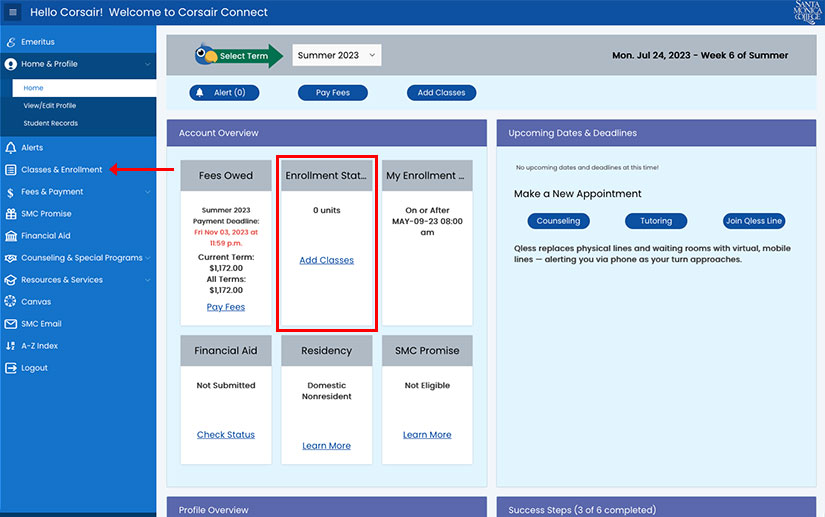Click the My Enrollment card header
Image resolution: width=825 pixels, height=517 pixels.
427,176
